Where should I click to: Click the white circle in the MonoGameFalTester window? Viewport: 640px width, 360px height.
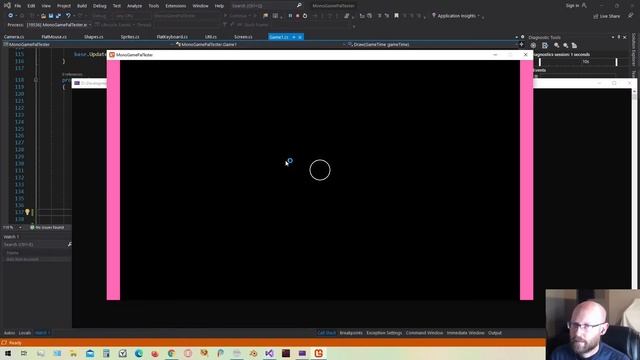(x=320, y=170)
